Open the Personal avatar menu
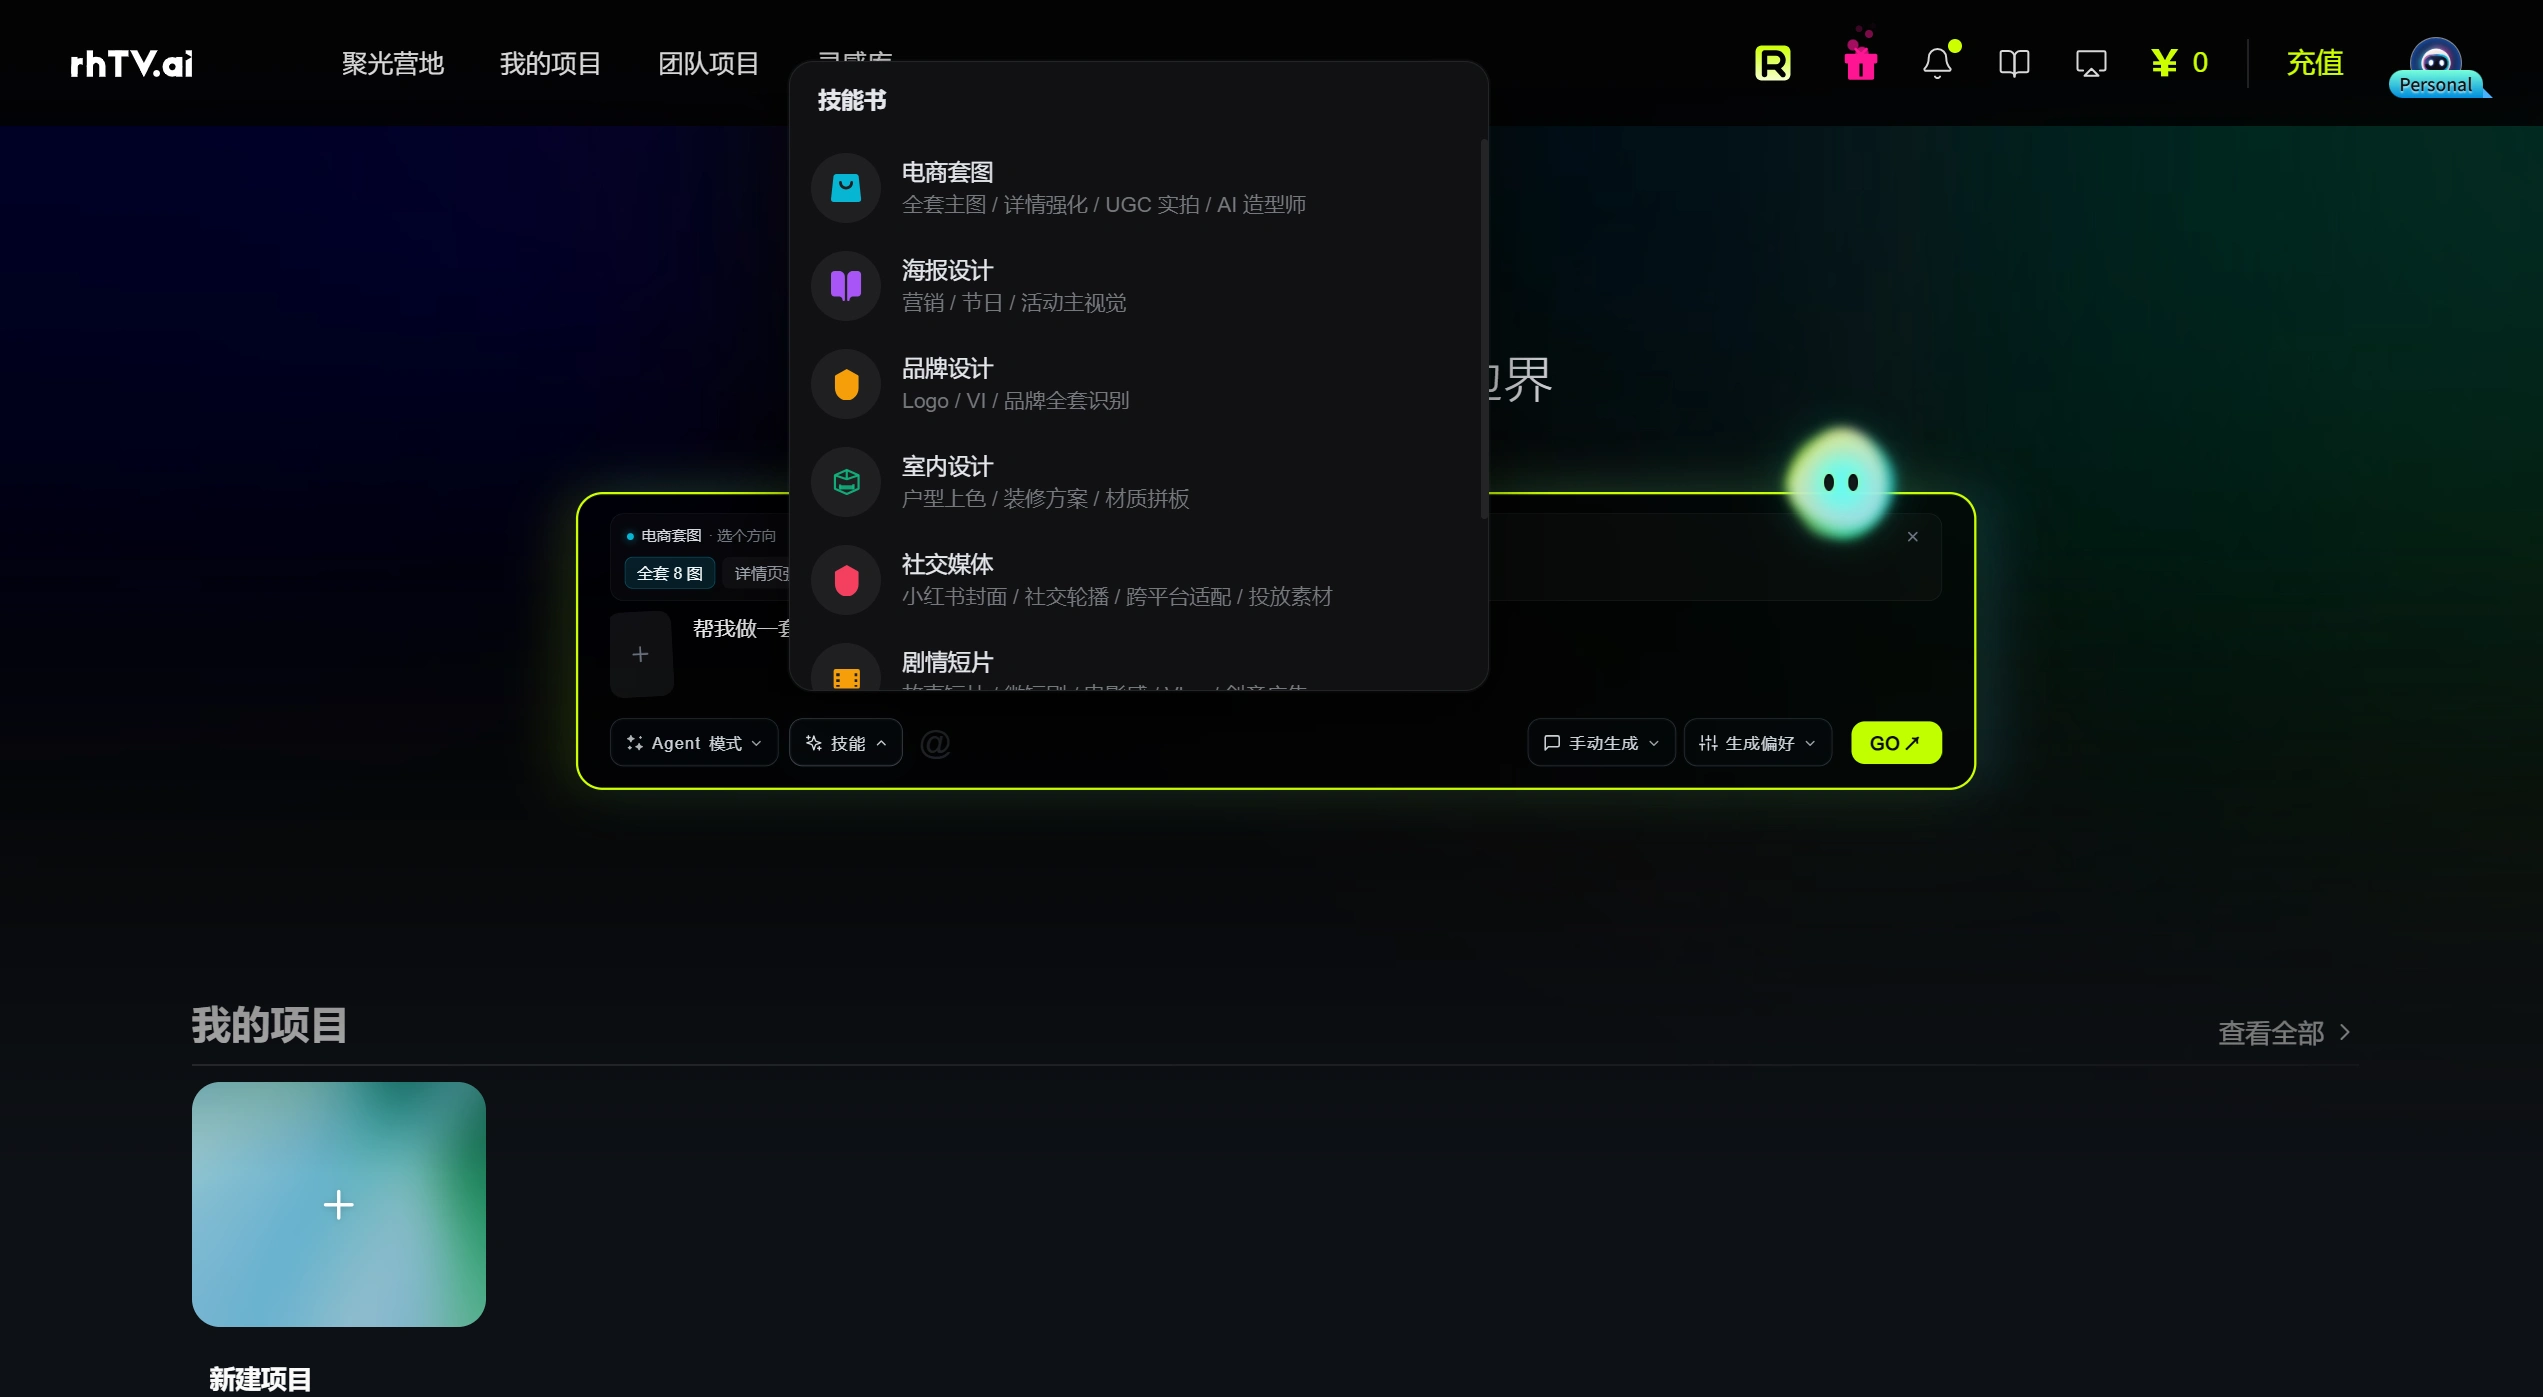Image resolution: width=2543 pixels, height=1397 pixels. [2436, 67]
